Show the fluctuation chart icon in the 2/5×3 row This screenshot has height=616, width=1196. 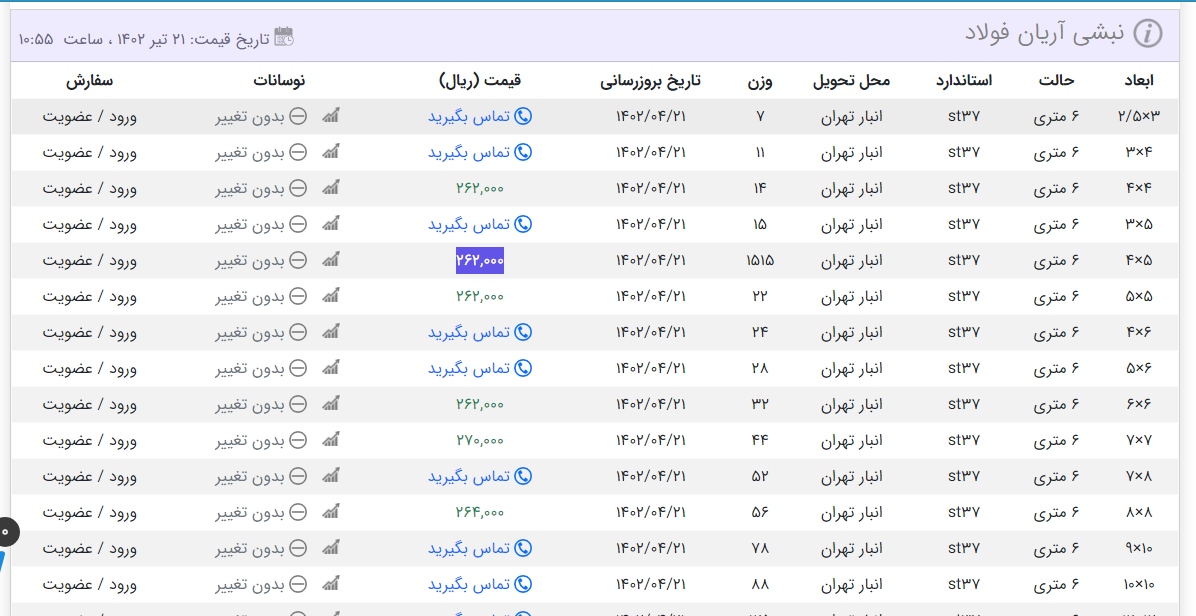pyautogui.click(x=331, y=116)
